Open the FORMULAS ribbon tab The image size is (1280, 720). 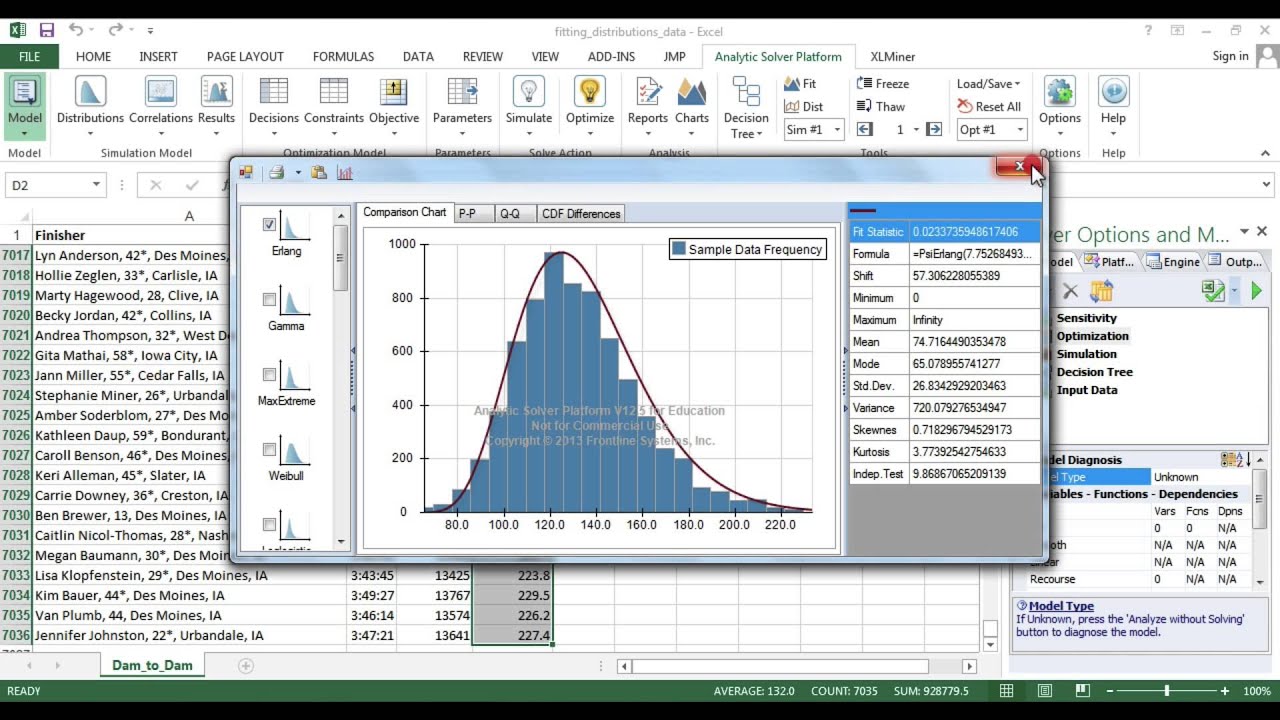(x=343, y=57)
